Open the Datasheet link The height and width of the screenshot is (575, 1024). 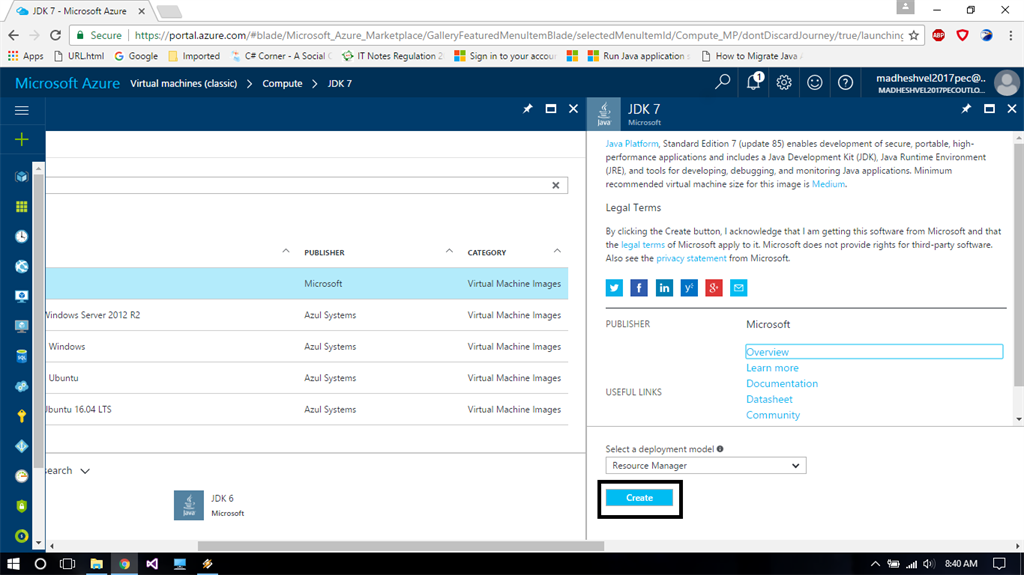point(769,399)
